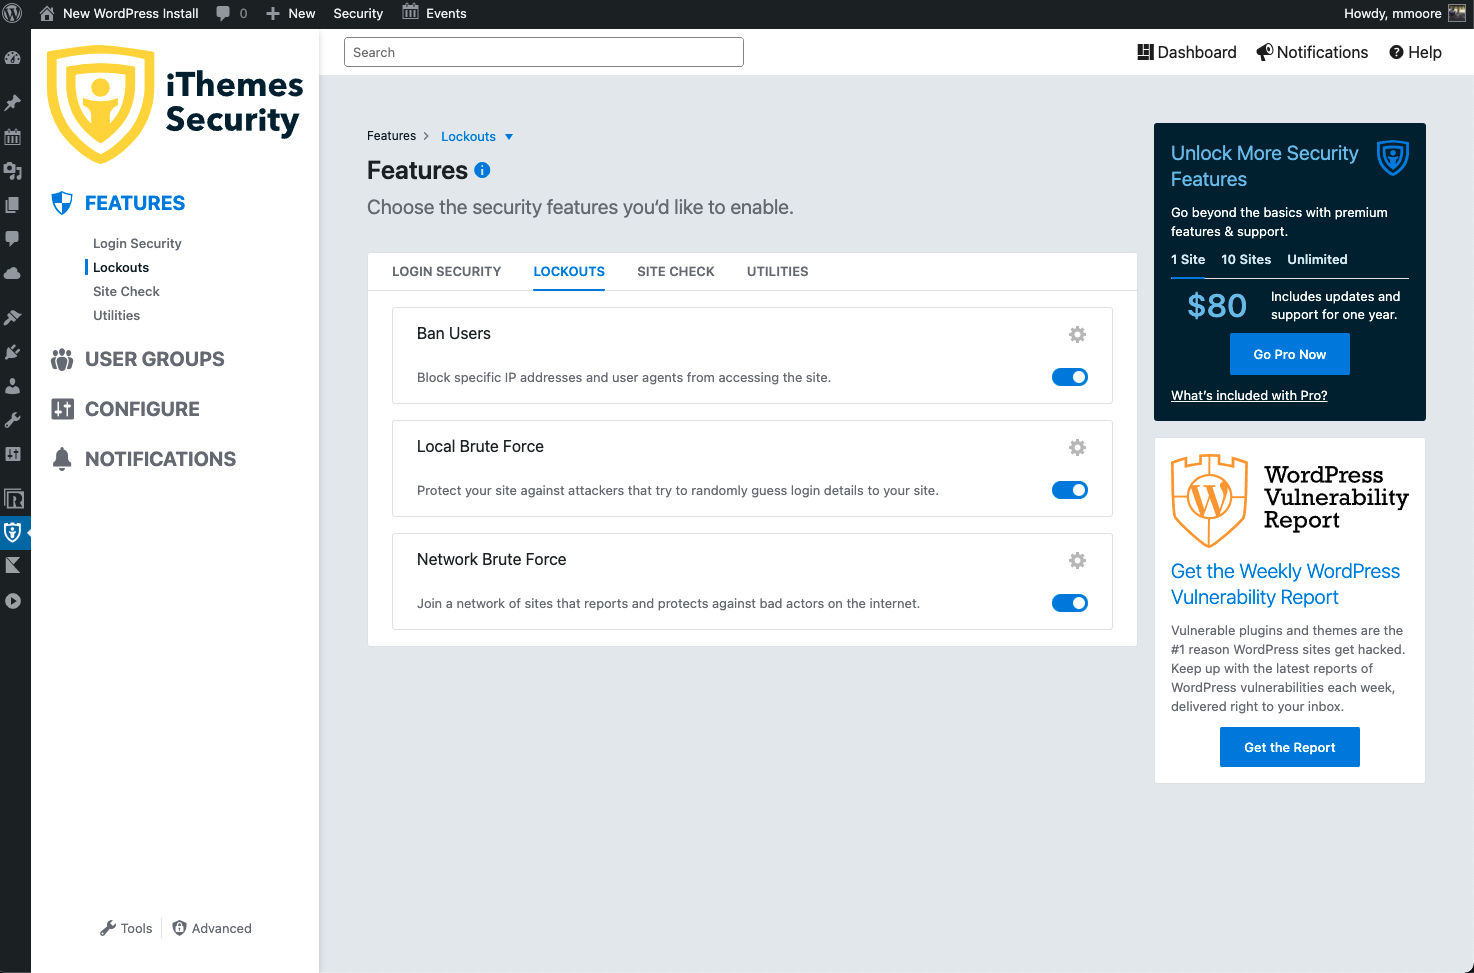The width and height of the screenshot is (1474, 973).
Task: Open Media via the camera-music sidebar icon
Action: click(x=13, y=171)
